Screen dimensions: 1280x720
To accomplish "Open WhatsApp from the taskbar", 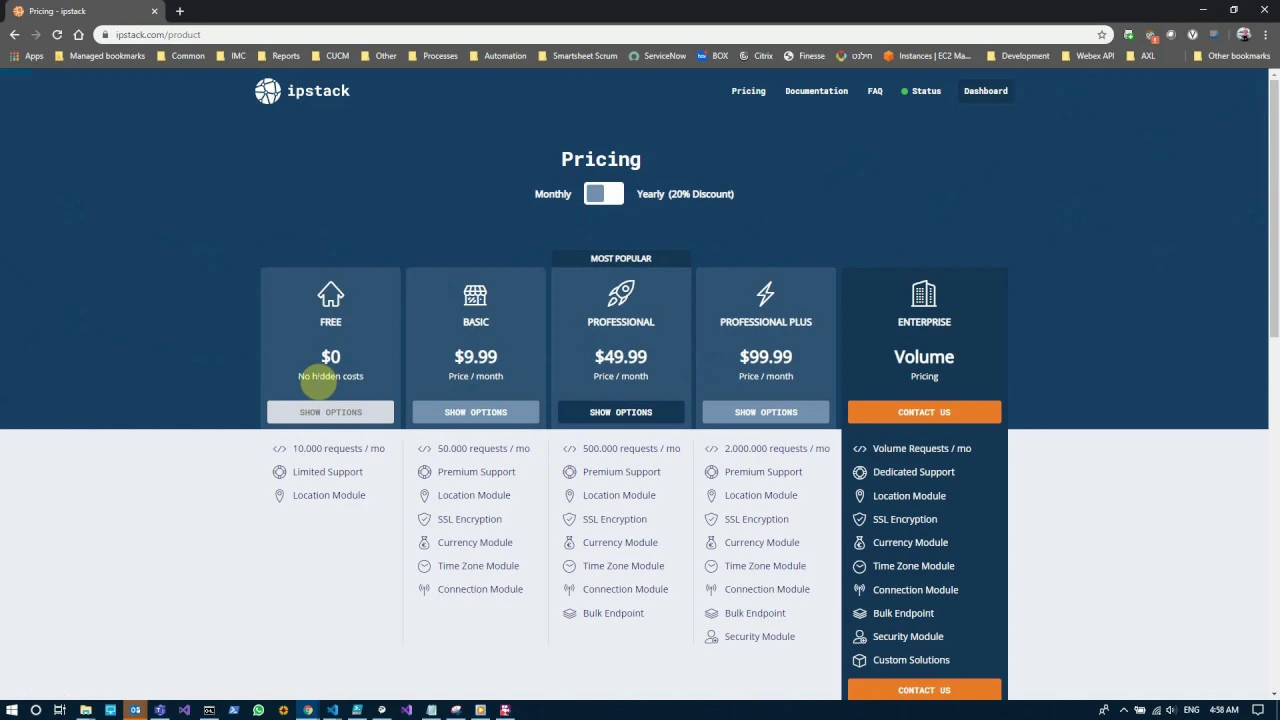I will pos(258,710).
